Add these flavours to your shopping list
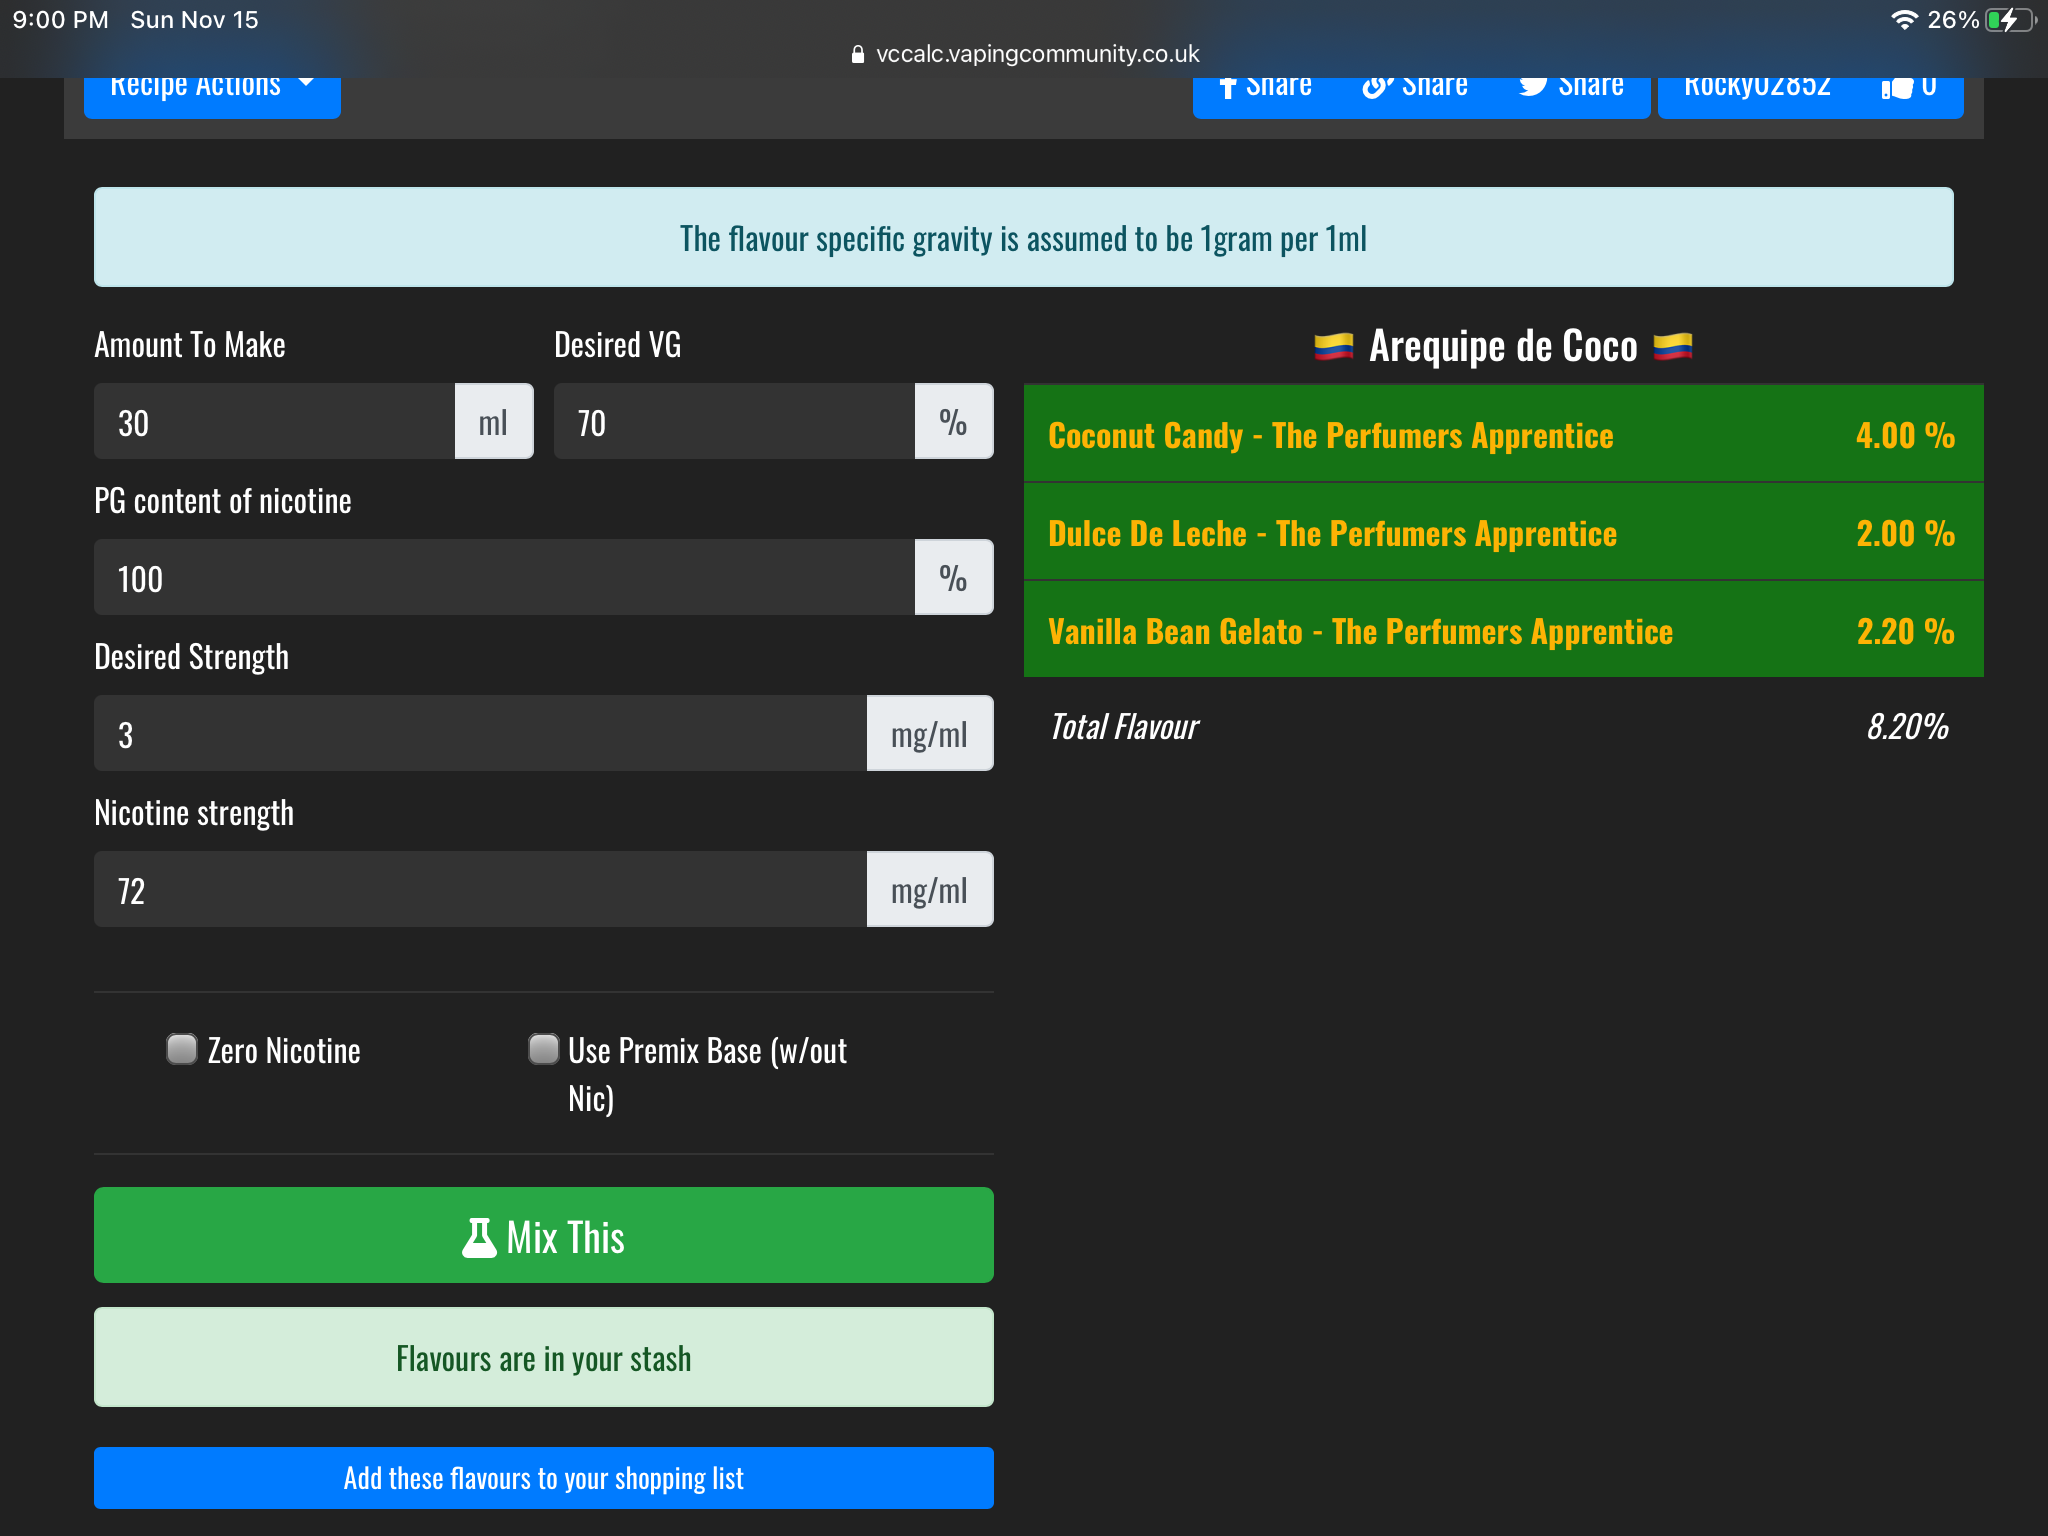Viewport: 2048px width, 1536px height. point(544,1478)
